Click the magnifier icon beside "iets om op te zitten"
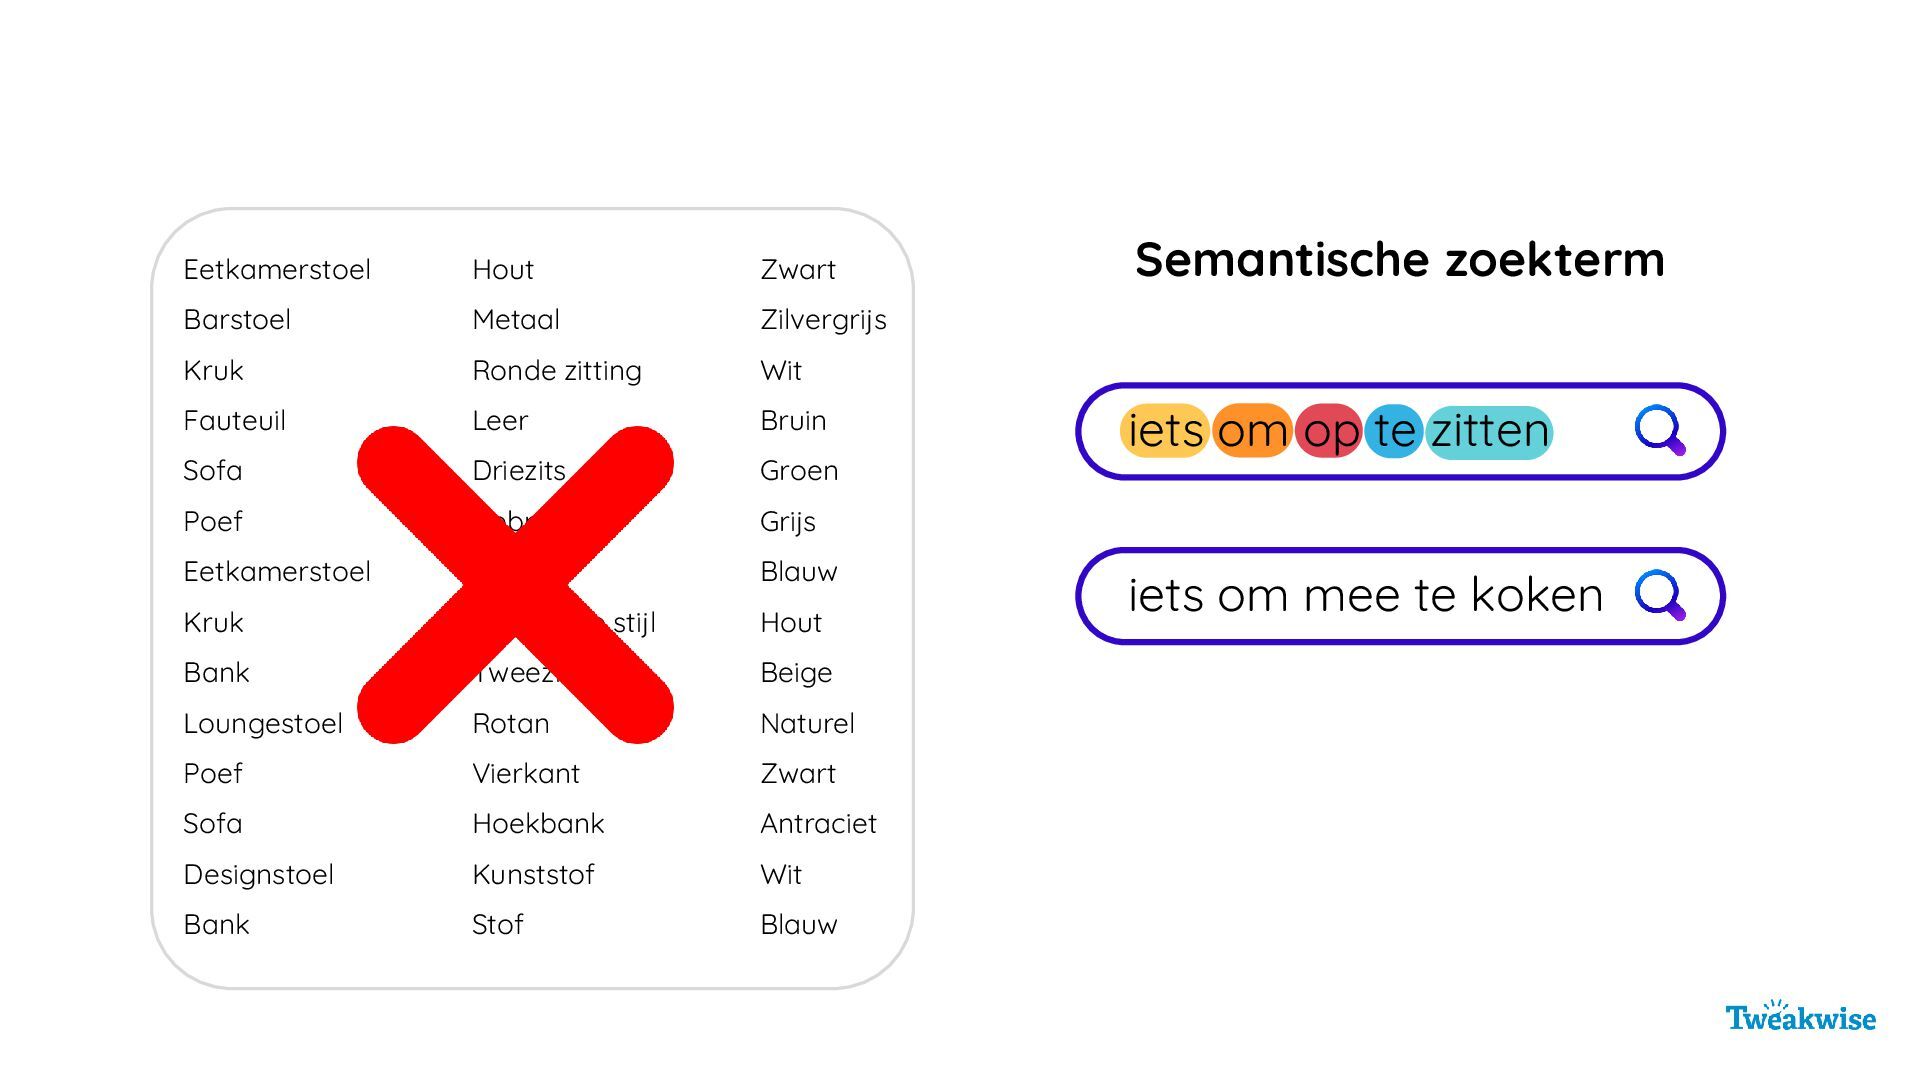The width and height of the screenshot is (1920, 1080). pyautogui.click(x=1660, y=430)
